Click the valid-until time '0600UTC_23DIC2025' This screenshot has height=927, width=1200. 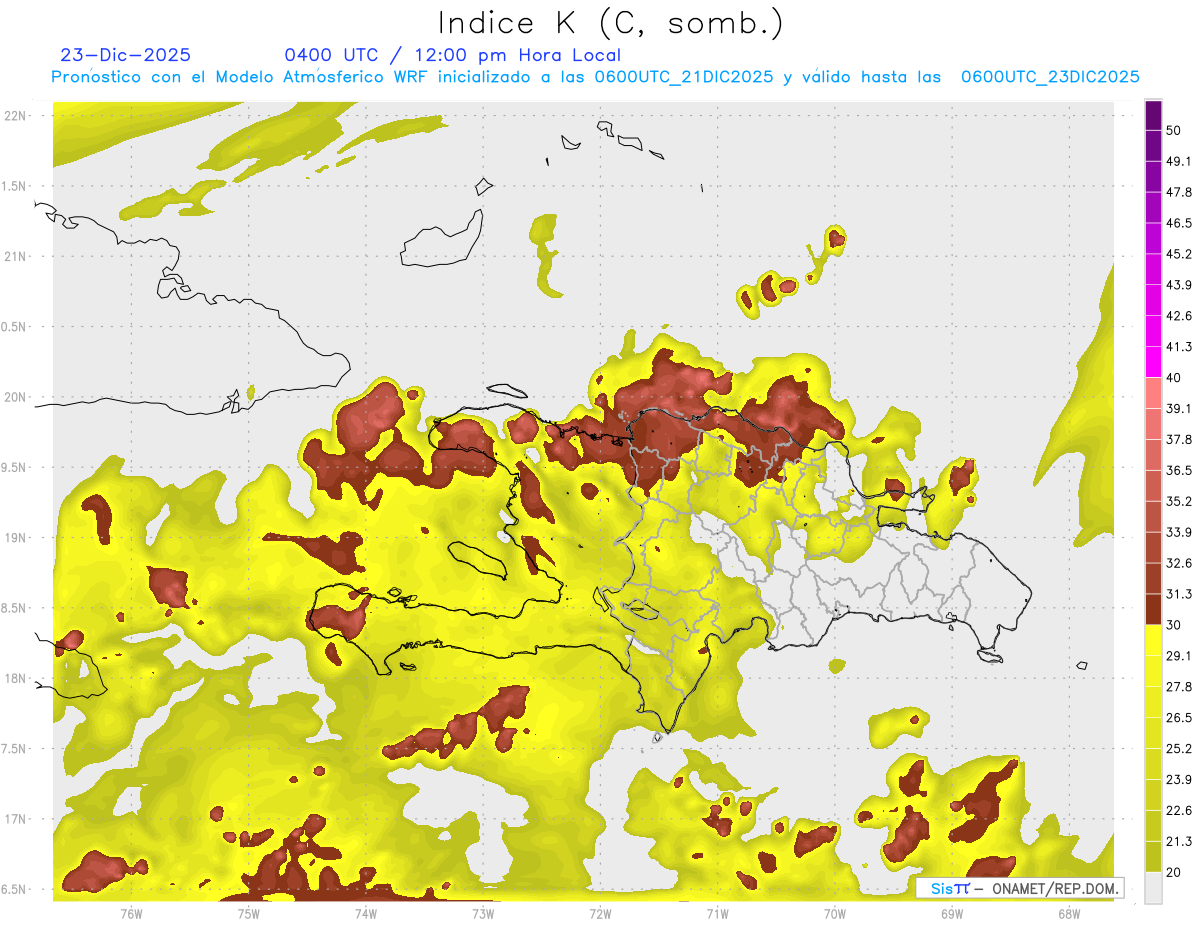pyautogui.click(x=1050, y=77)
